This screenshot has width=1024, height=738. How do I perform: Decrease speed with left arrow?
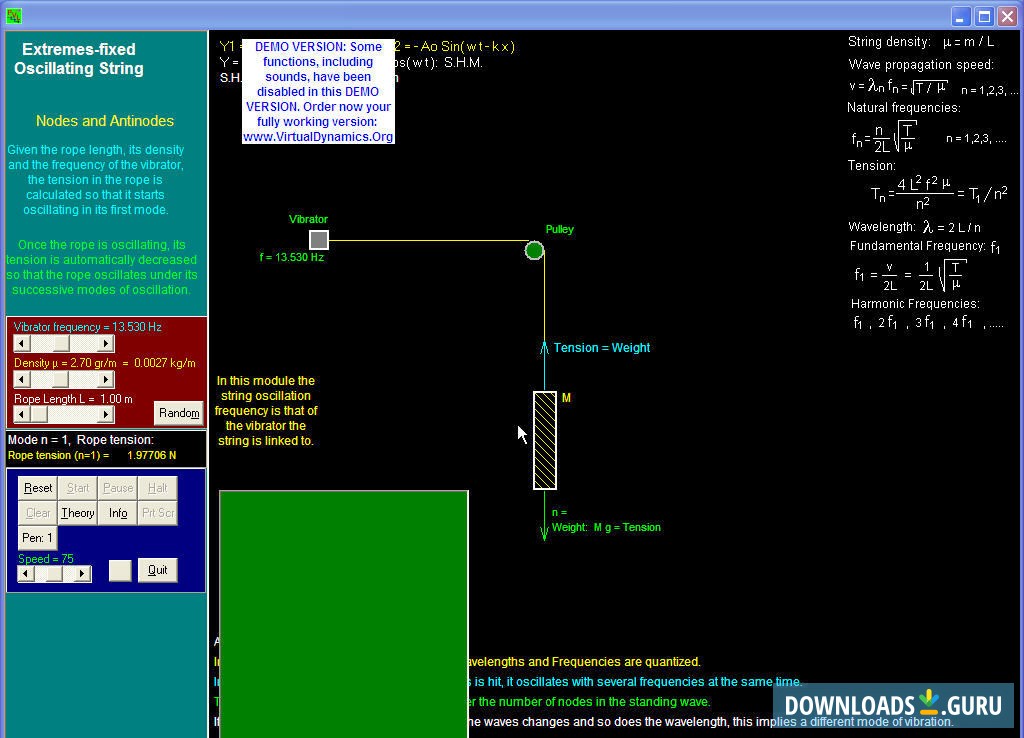25,573
